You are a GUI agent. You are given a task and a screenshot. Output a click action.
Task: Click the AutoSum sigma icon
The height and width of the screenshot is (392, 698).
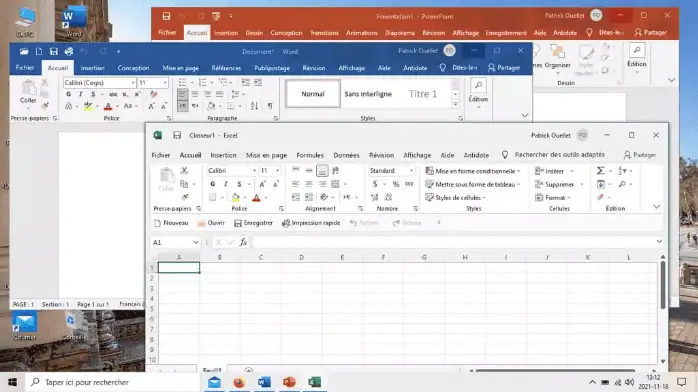point(600,171)
